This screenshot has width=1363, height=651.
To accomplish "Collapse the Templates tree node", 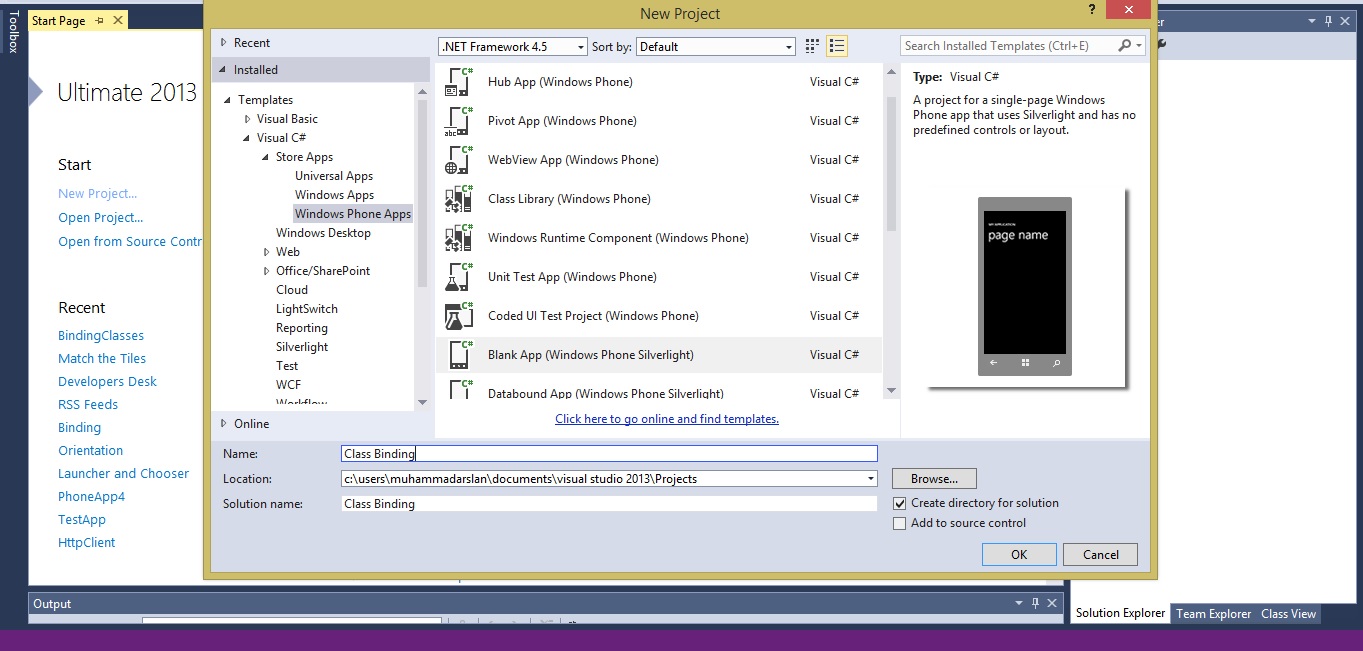I will pos(228,100).
